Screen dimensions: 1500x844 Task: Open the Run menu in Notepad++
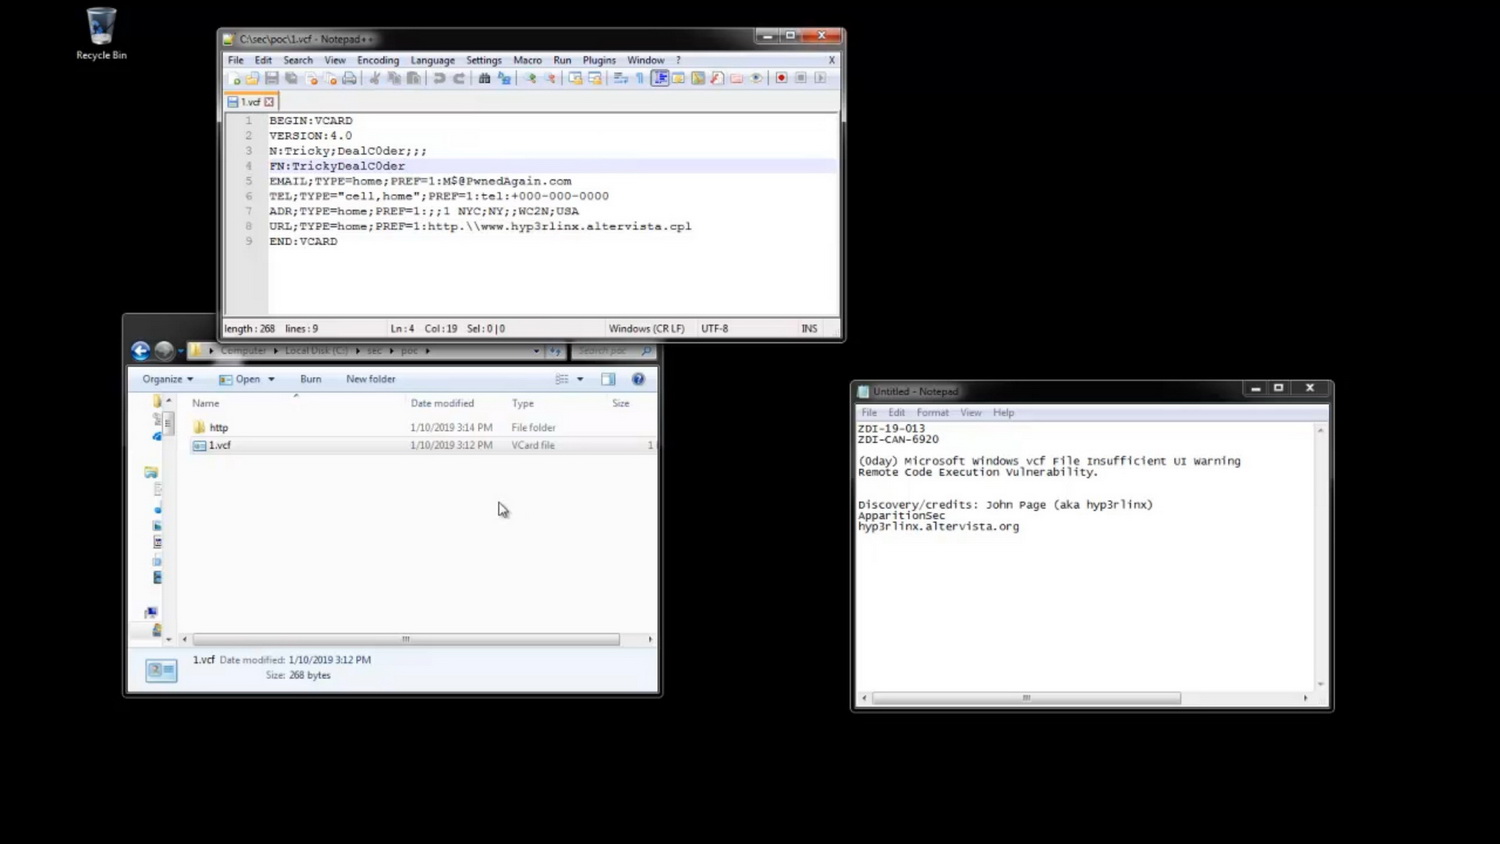tap(562, 60)
